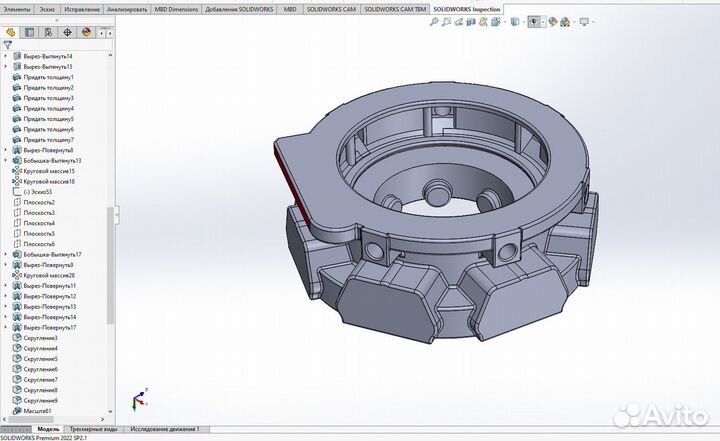Toggle the Apply Scene icon
Screen dimensions: 720x441
(x=566, y=21)
